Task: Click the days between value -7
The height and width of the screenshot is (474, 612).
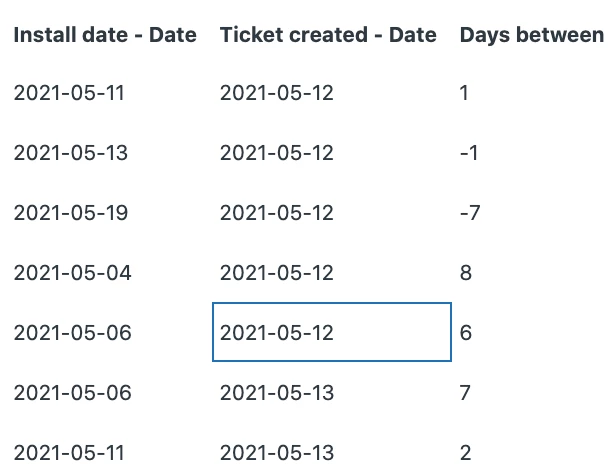Action: pos(470,213)
